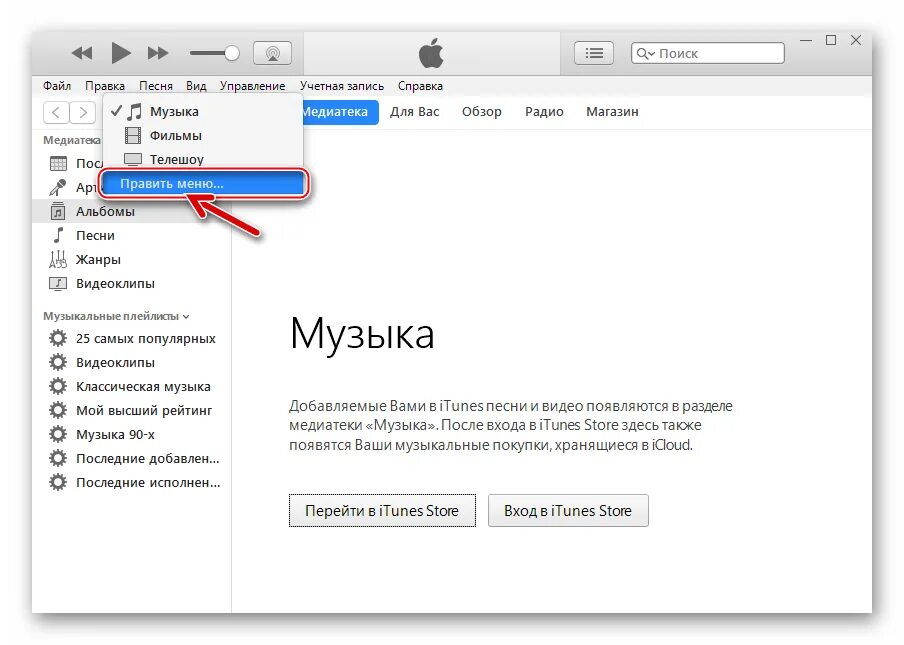This screenshot has height=645, width=904.
Task: Open the Классическая музыка playlist
Action: click(131, 387)
